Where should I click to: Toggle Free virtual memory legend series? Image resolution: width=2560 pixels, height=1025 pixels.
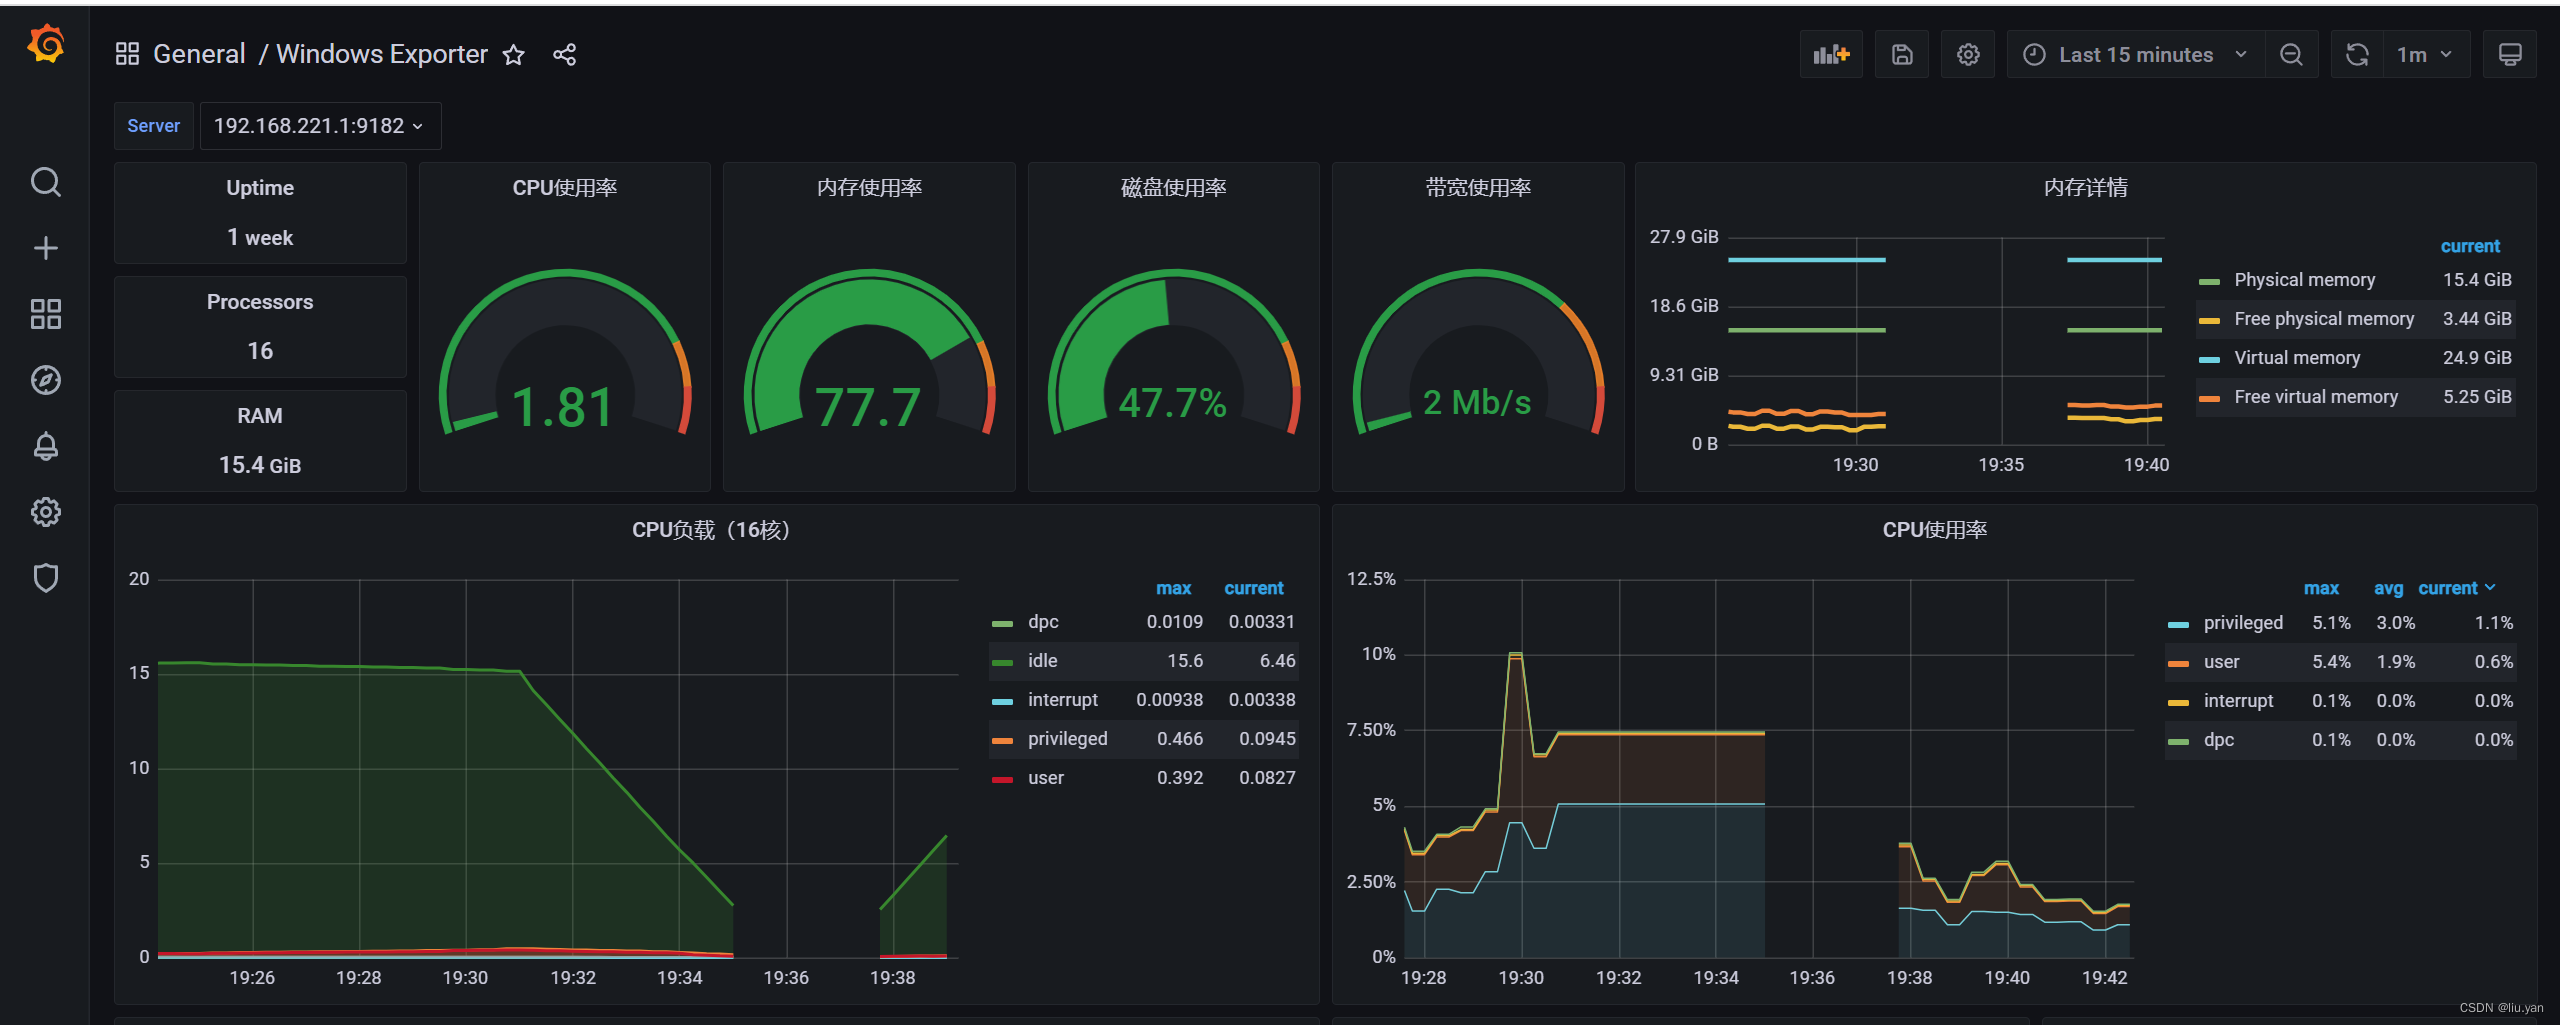tap(2316, 397)
